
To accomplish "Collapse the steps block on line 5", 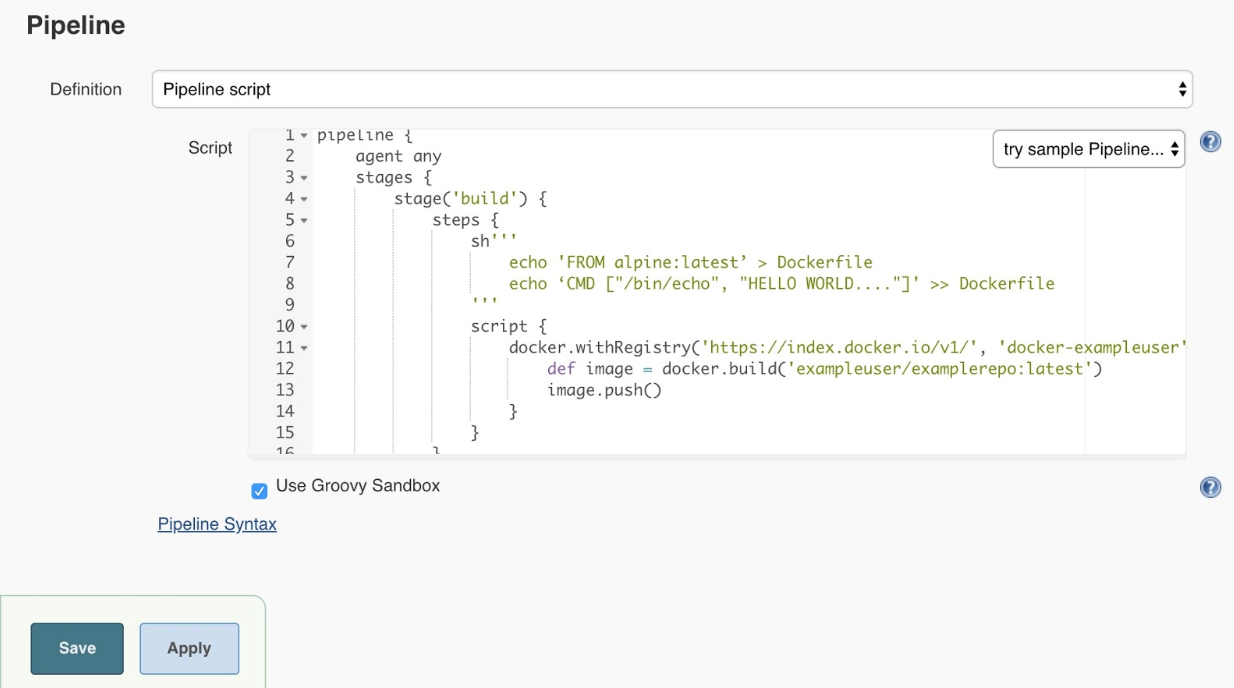I will (x=302, y=221).
